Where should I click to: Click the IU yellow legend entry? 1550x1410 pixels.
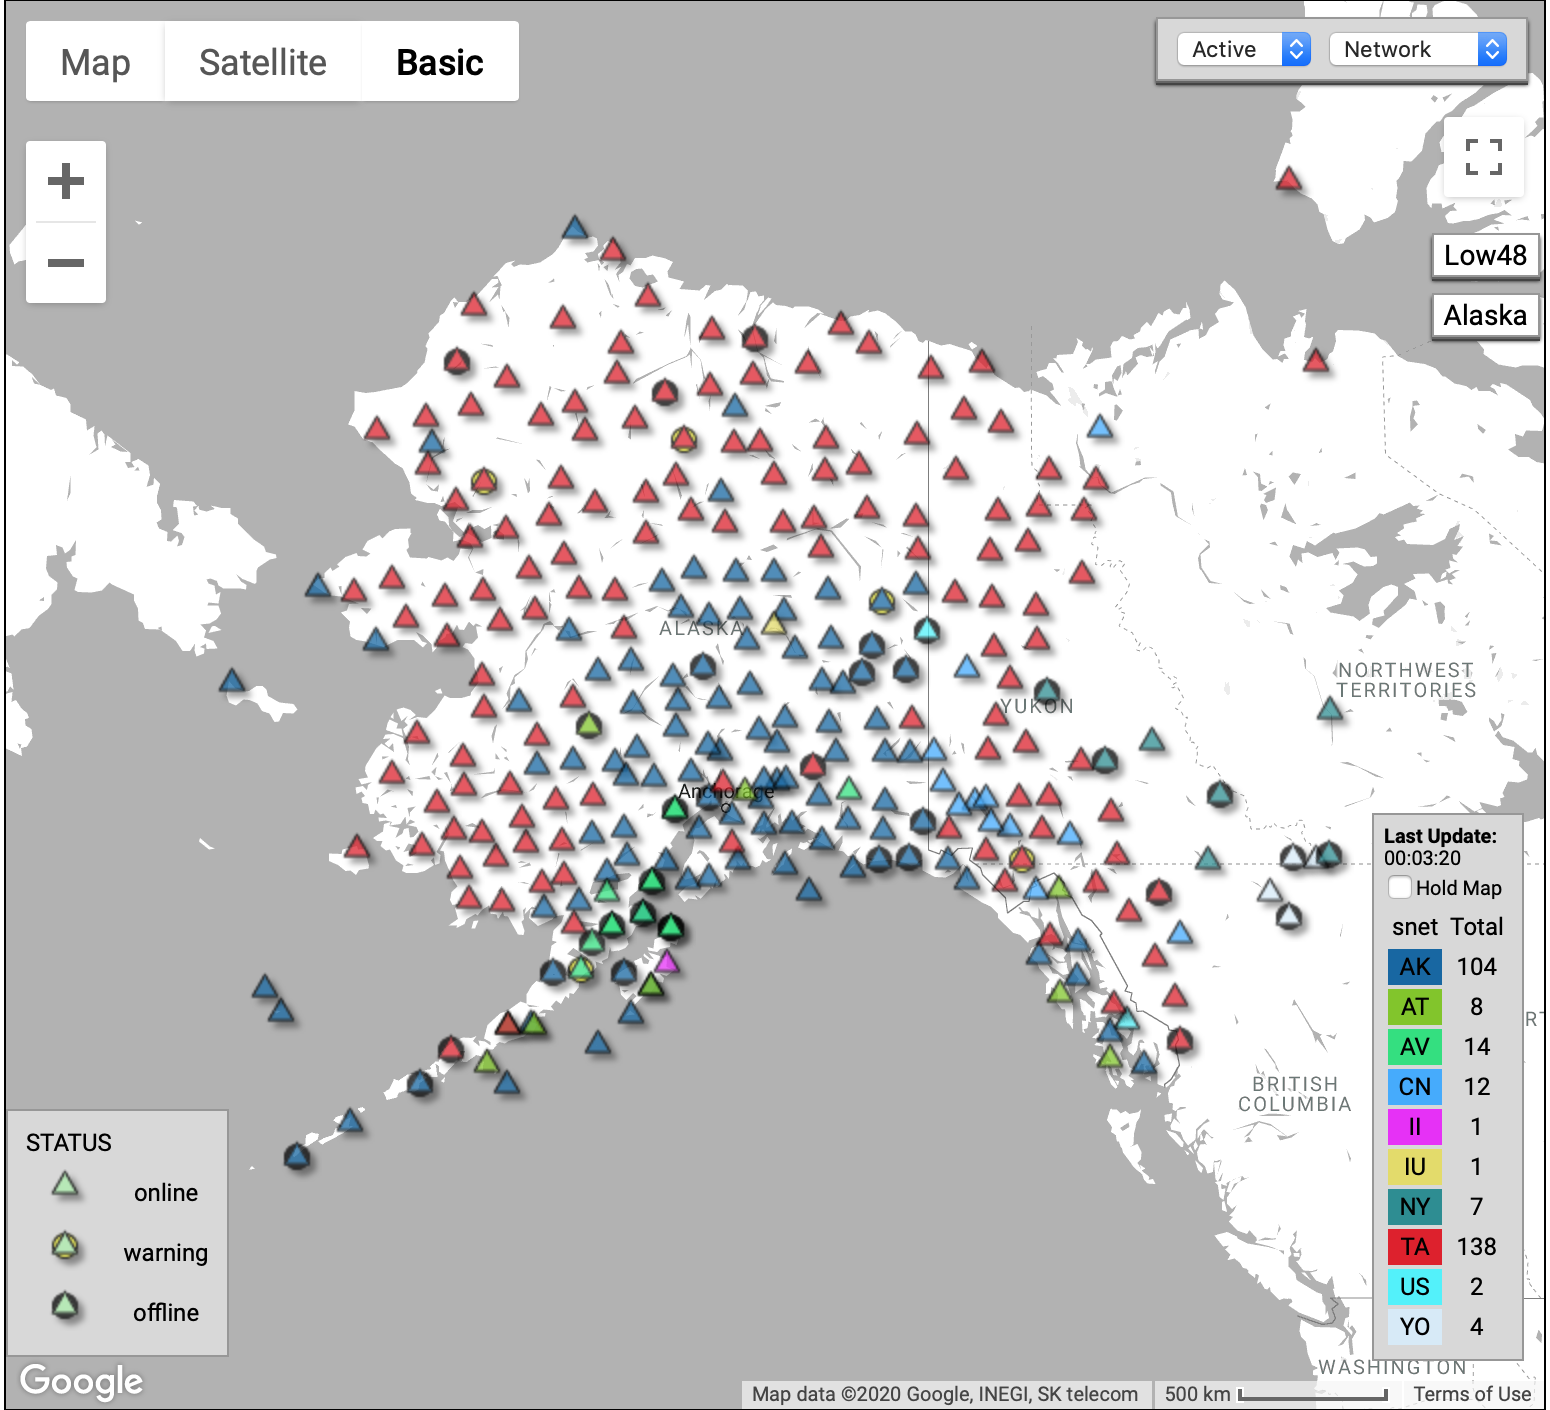coord(1414,1166)
